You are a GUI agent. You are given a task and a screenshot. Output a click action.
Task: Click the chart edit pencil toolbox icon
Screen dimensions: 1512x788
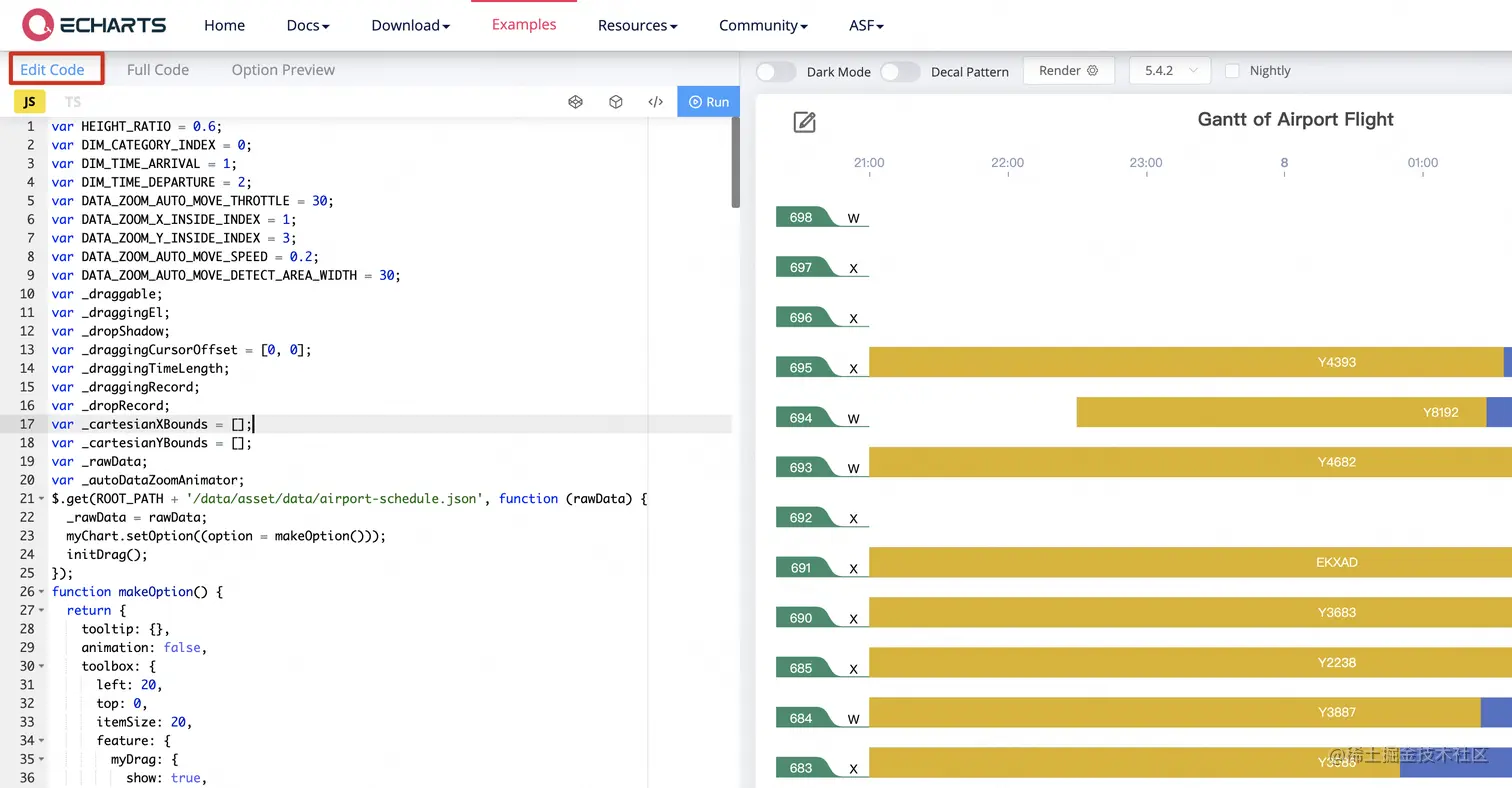click(805, 122)
